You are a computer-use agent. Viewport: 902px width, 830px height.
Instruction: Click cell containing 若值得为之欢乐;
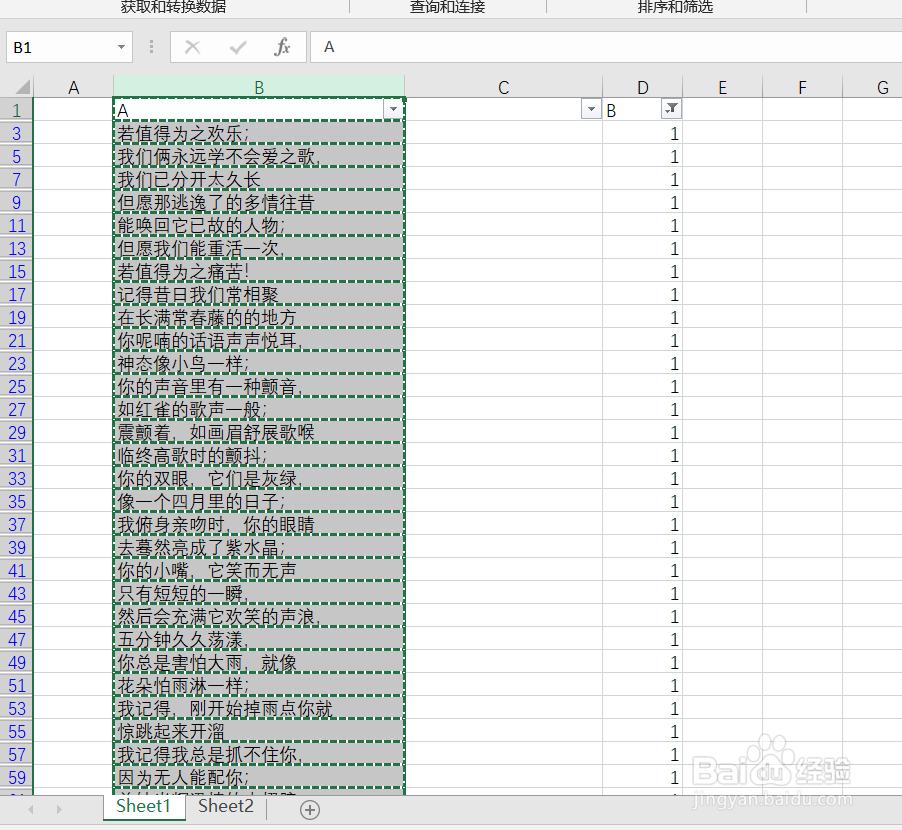tap(259, 133)
